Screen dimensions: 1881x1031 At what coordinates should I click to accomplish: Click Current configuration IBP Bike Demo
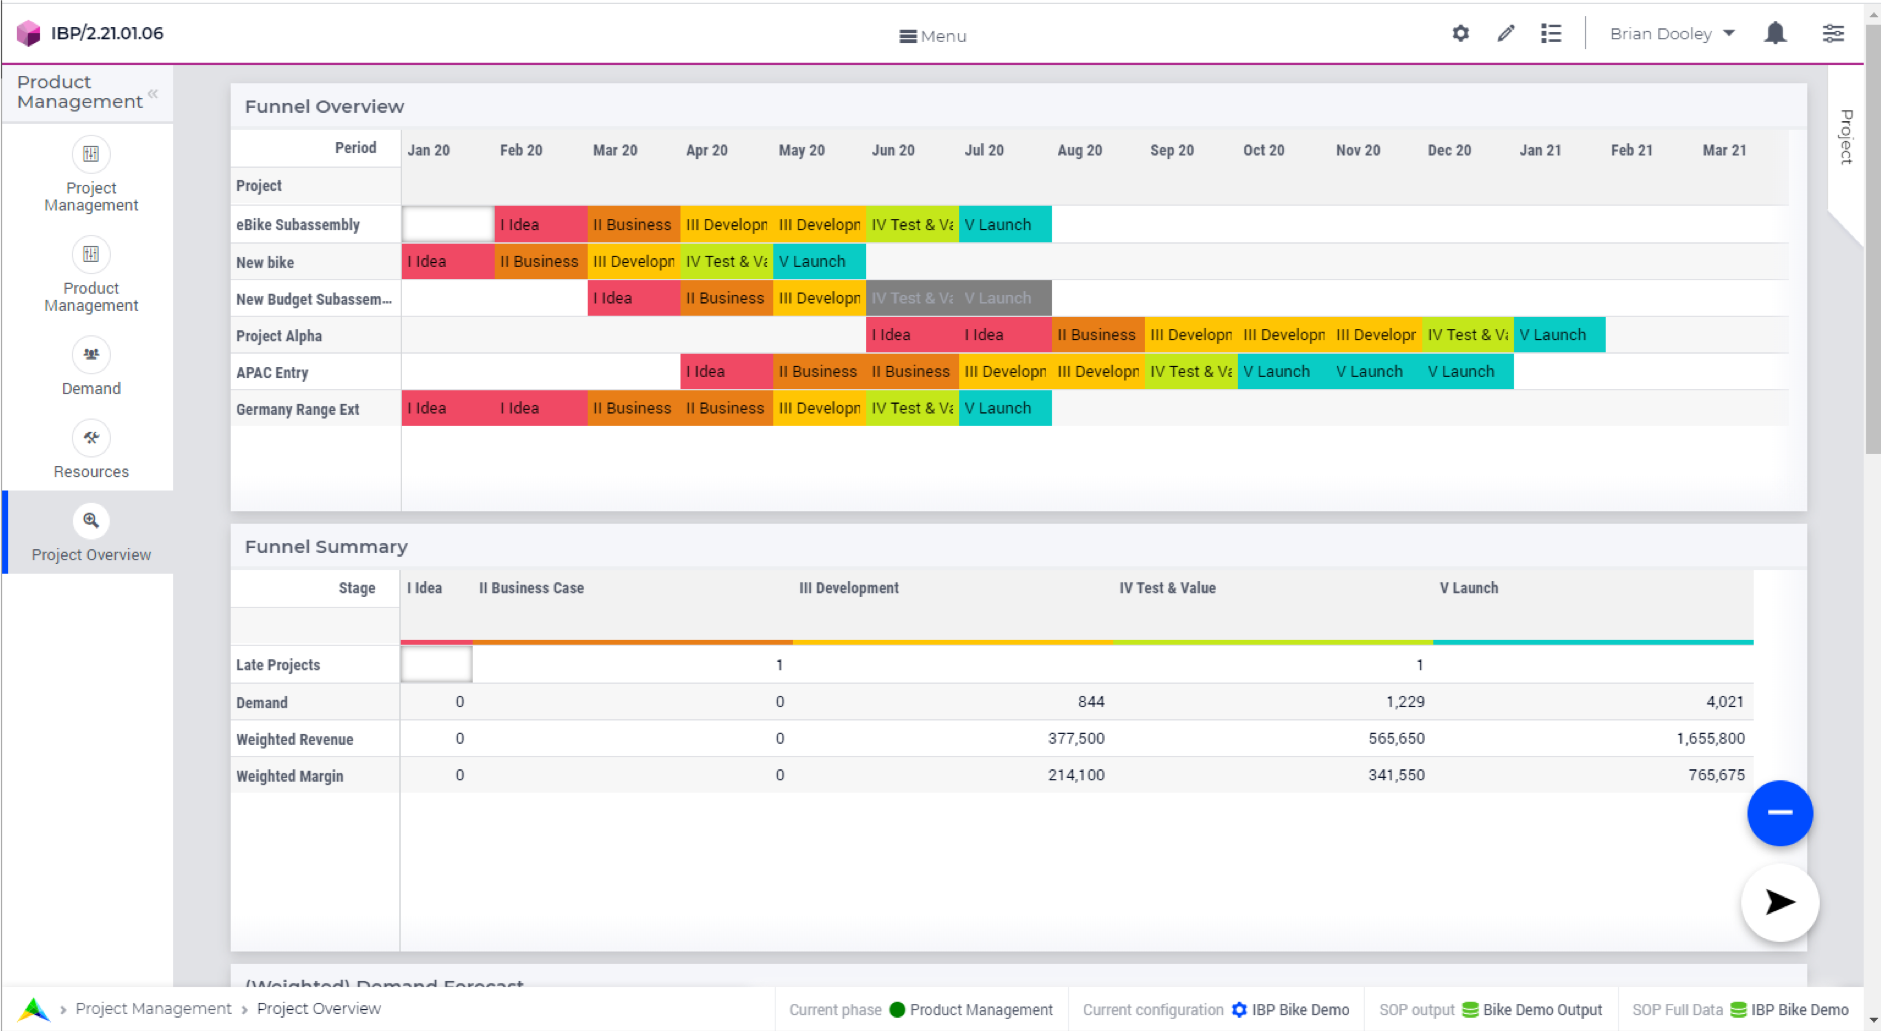(x=1216, y=1010)
